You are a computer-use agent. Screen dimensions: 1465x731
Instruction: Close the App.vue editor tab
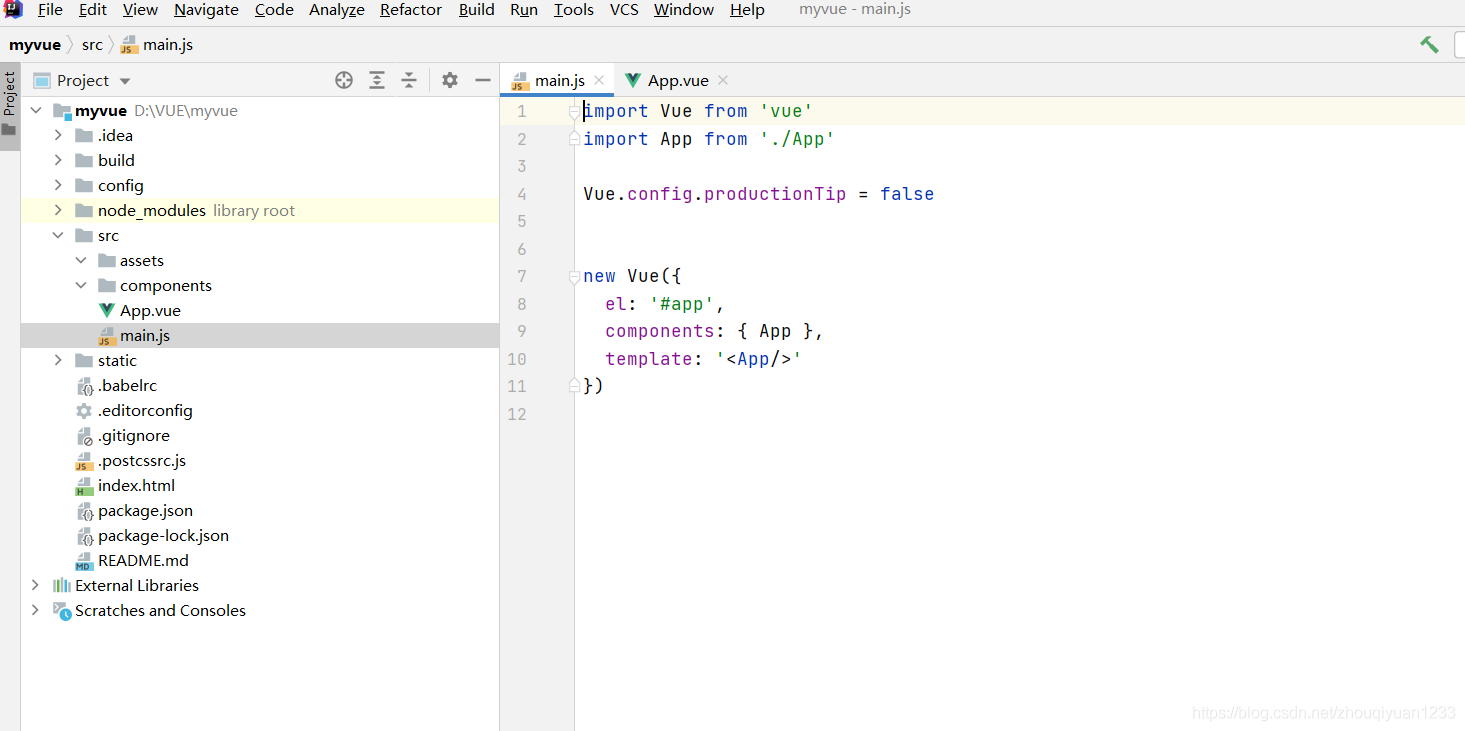pyautogui.click(x=723, y=80)
